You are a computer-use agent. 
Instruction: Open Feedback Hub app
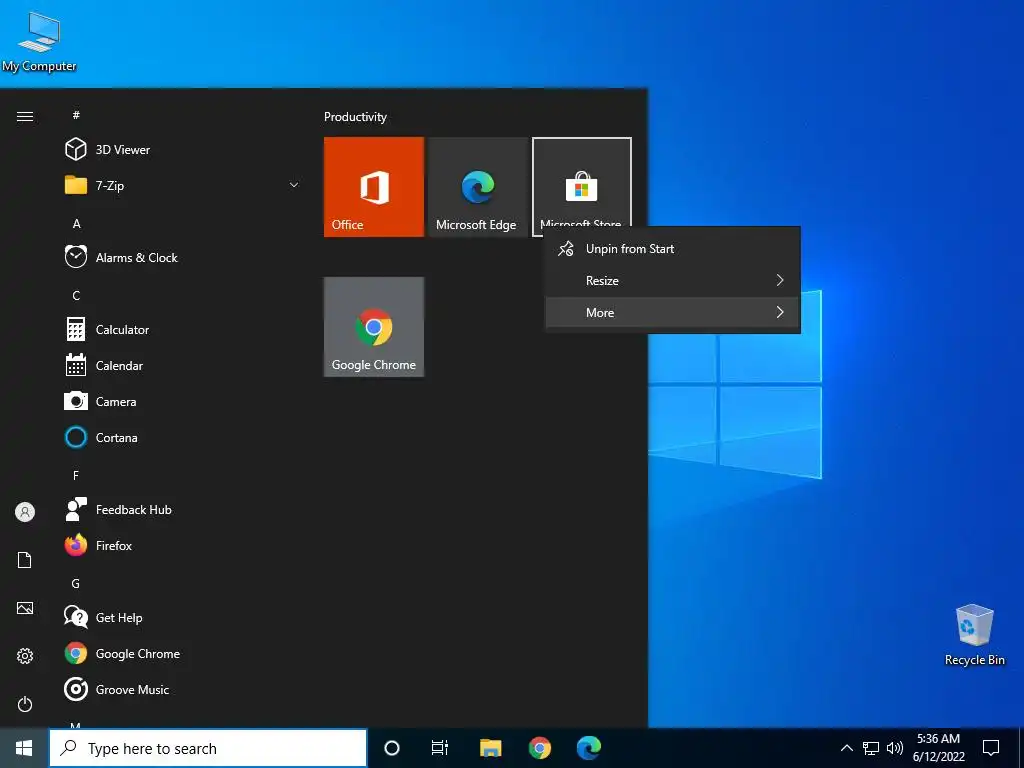click(x=184, y=509)
